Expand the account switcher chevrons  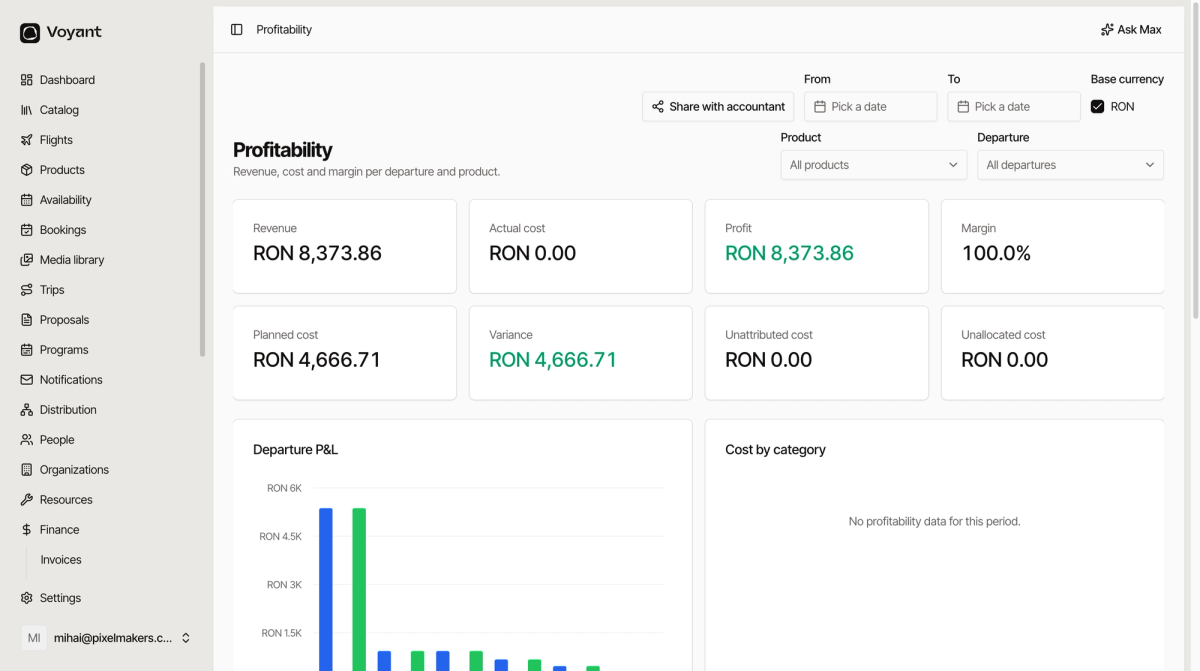tap(186, 638)
